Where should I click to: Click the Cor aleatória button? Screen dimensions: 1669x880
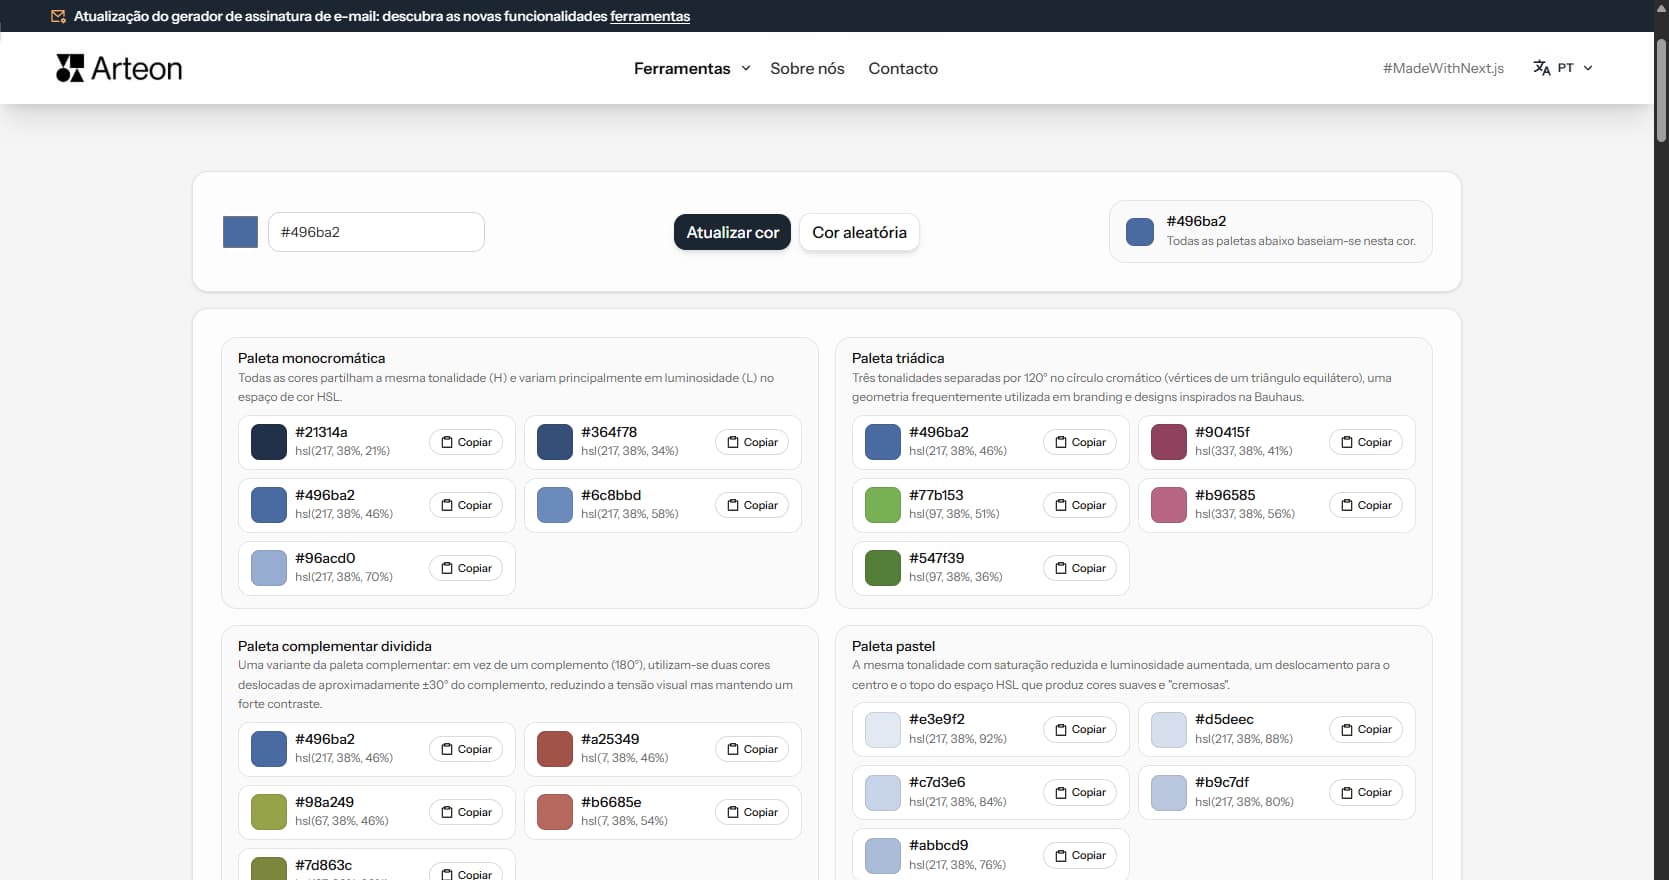(859, 232)
